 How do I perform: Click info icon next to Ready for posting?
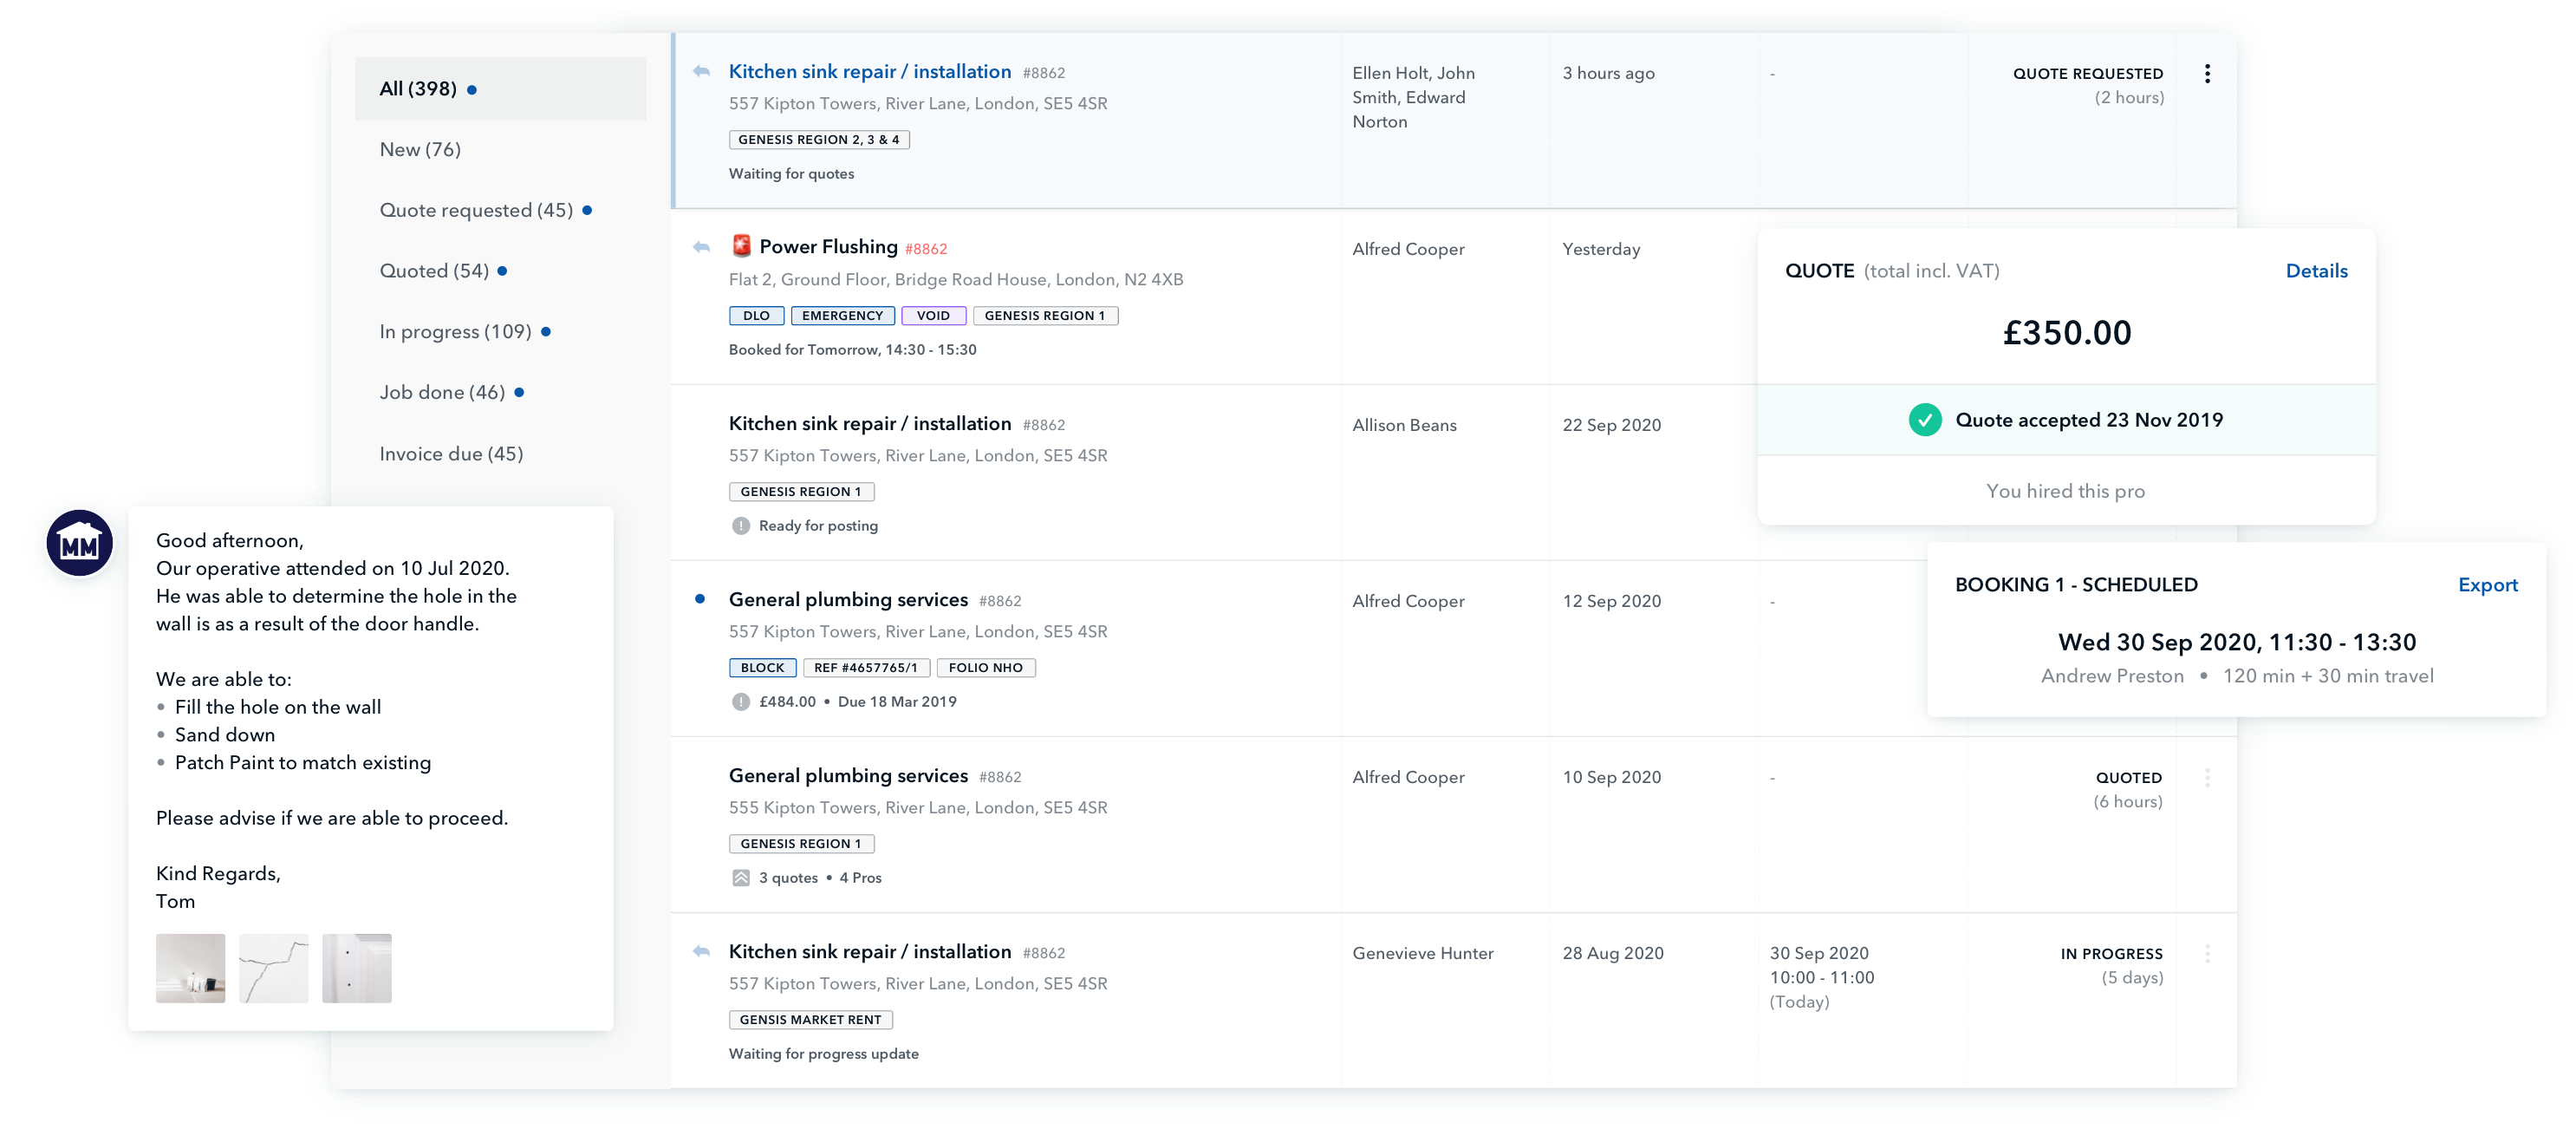click(x=740, y=526)
